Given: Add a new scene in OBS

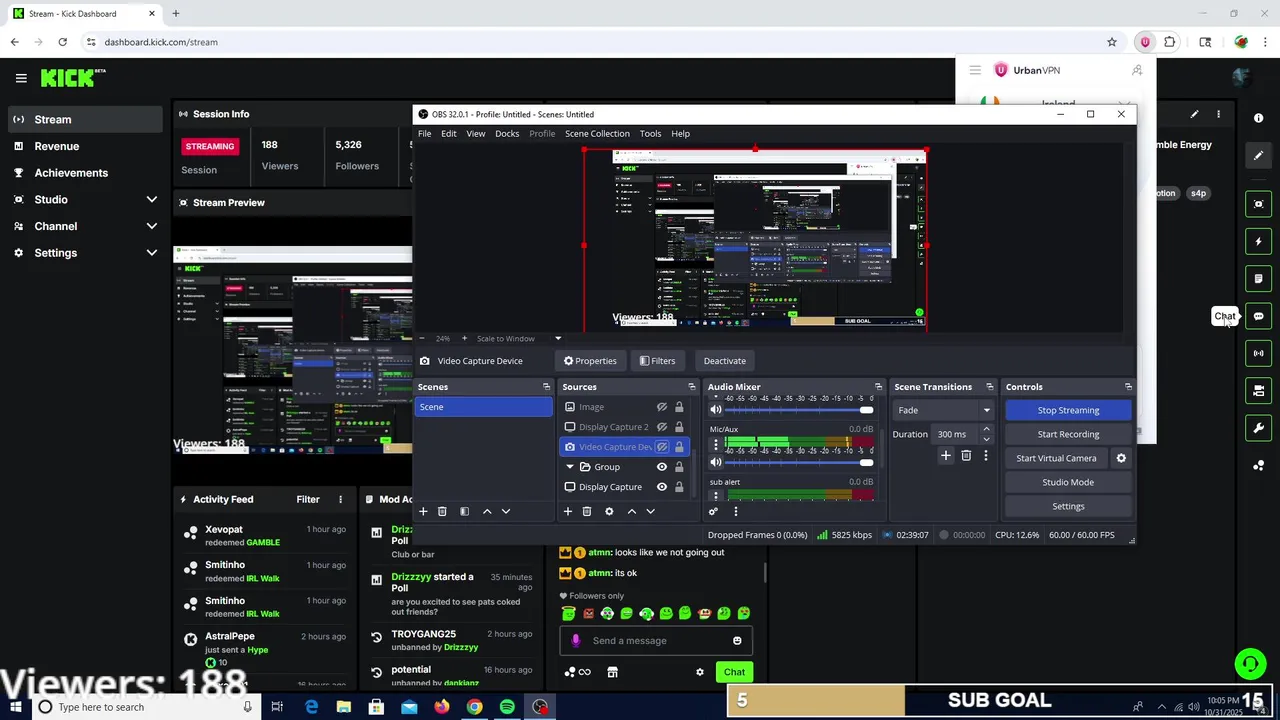Looking at the screenshot, I should (x=423, y=511).
